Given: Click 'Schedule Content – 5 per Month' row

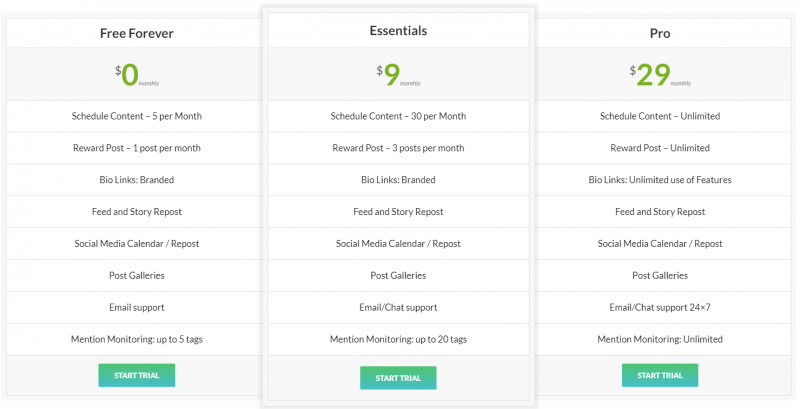Looking at the screenshot, I should (137, 116).
